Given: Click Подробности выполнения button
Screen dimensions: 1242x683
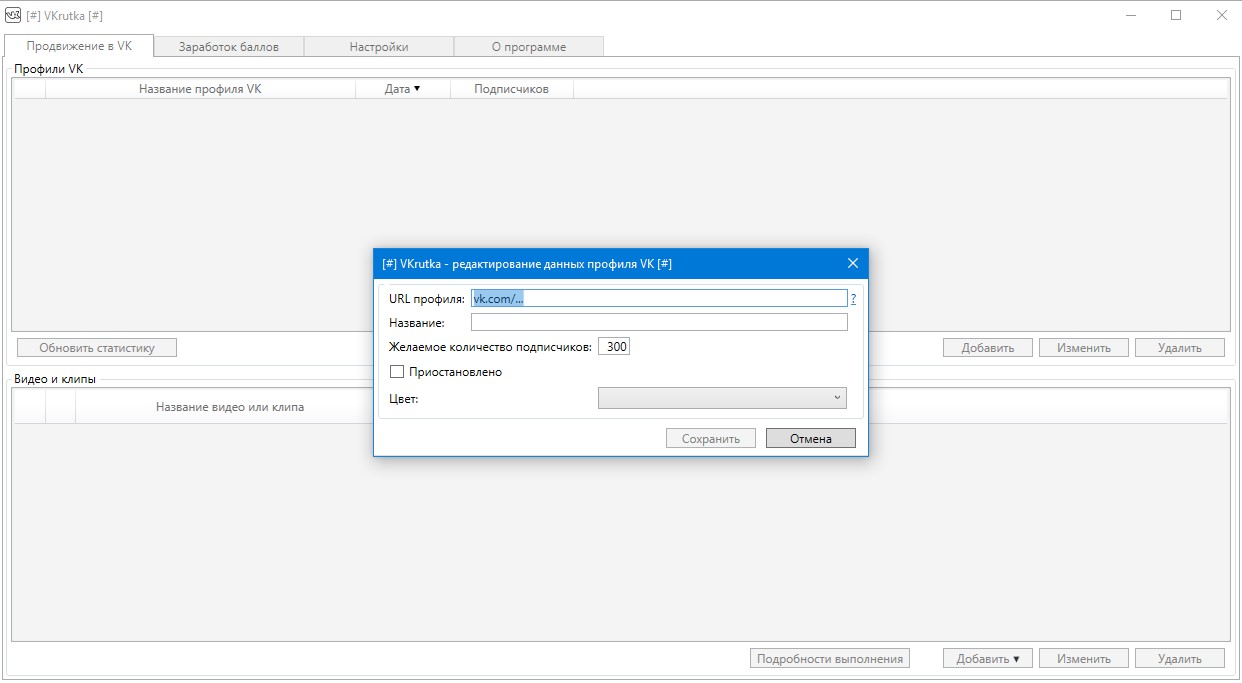Looking at the screenshot, I should click(830, 658).
